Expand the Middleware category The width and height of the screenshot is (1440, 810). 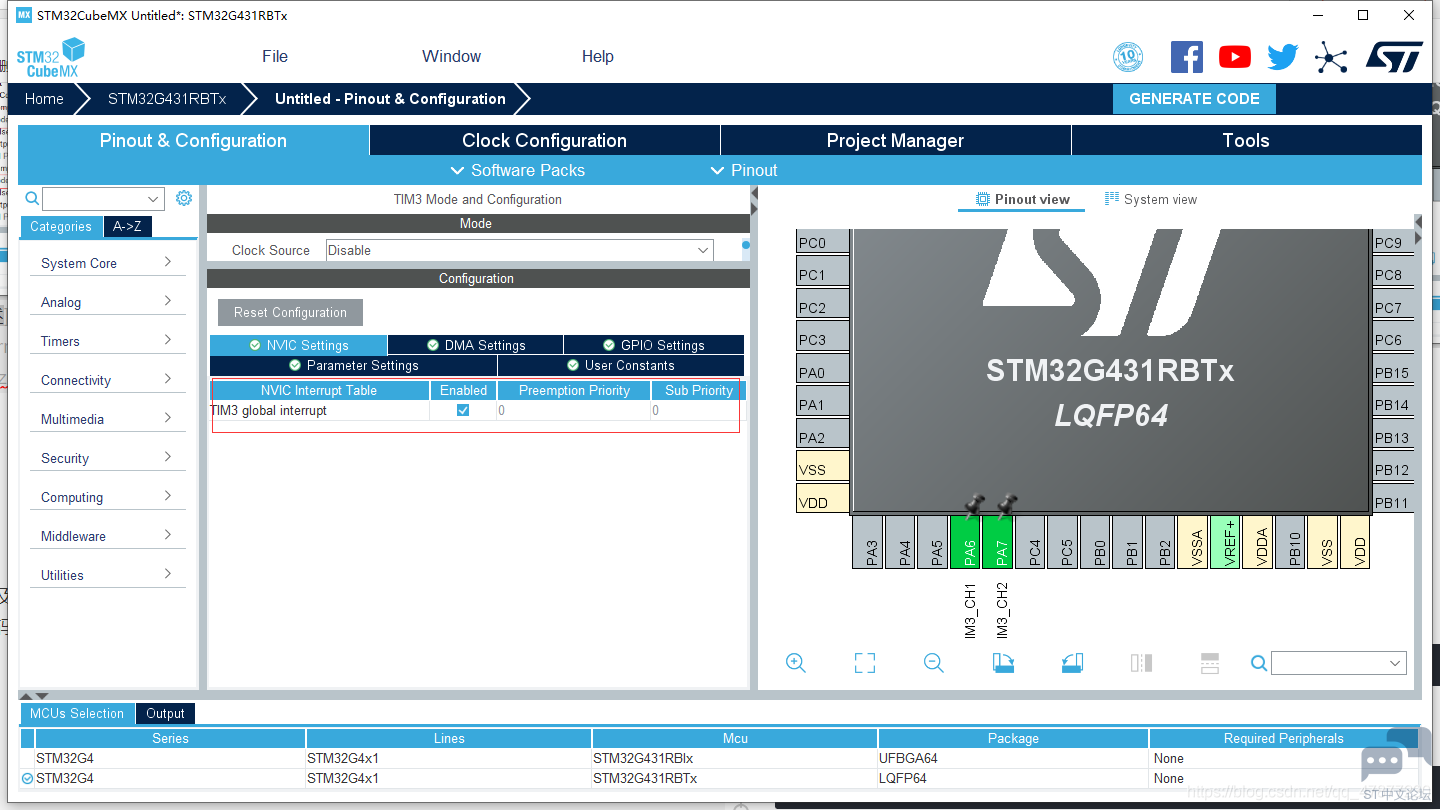point(108,536)
